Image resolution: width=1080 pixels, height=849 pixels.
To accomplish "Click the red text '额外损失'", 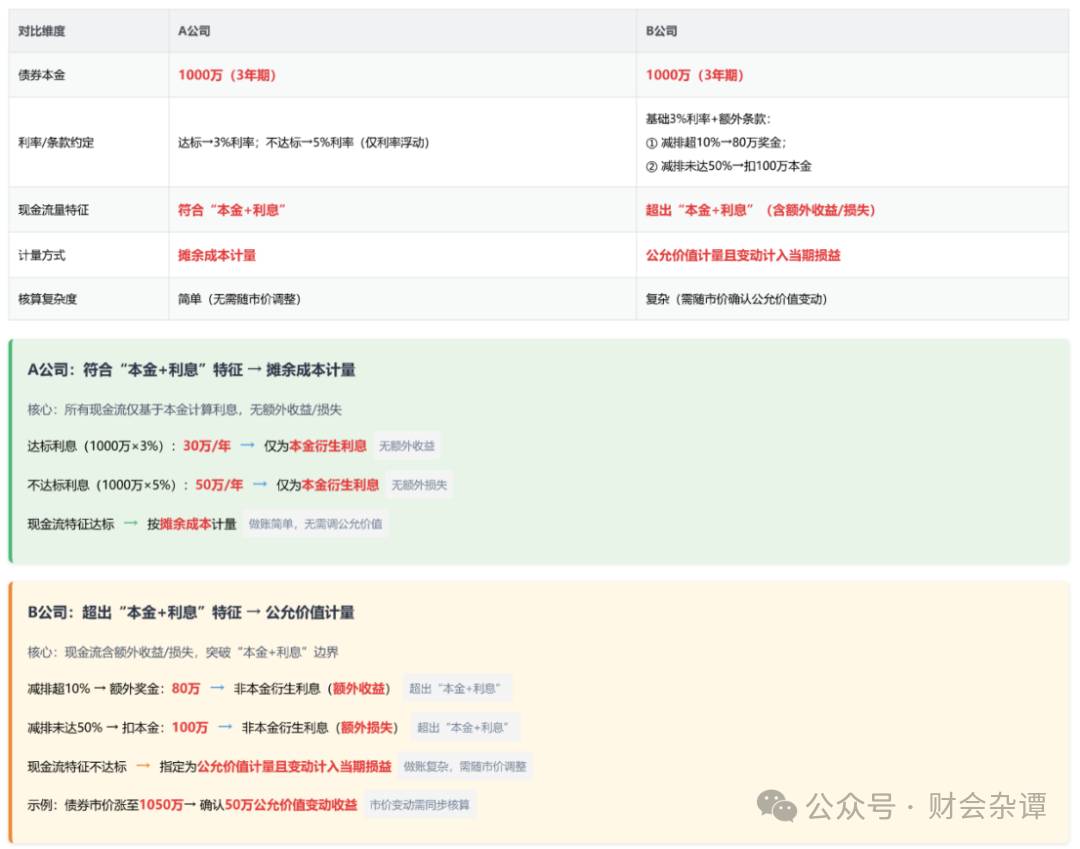I will (x=367, y=728).
